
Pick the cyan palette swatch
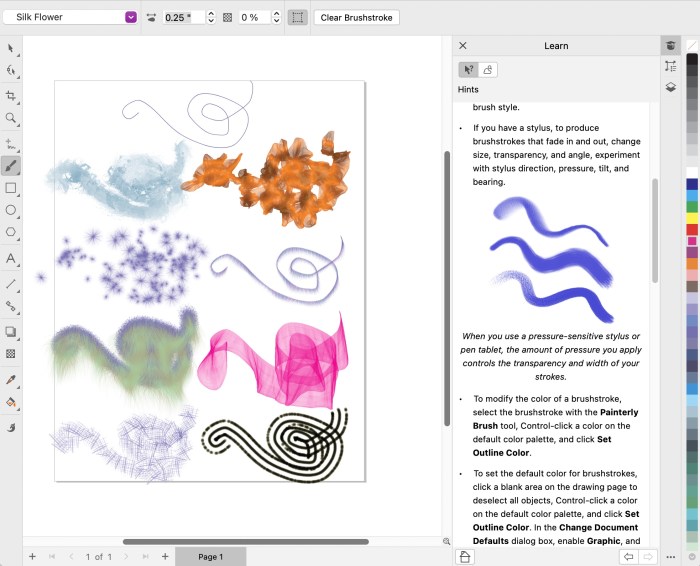point(692,195)
